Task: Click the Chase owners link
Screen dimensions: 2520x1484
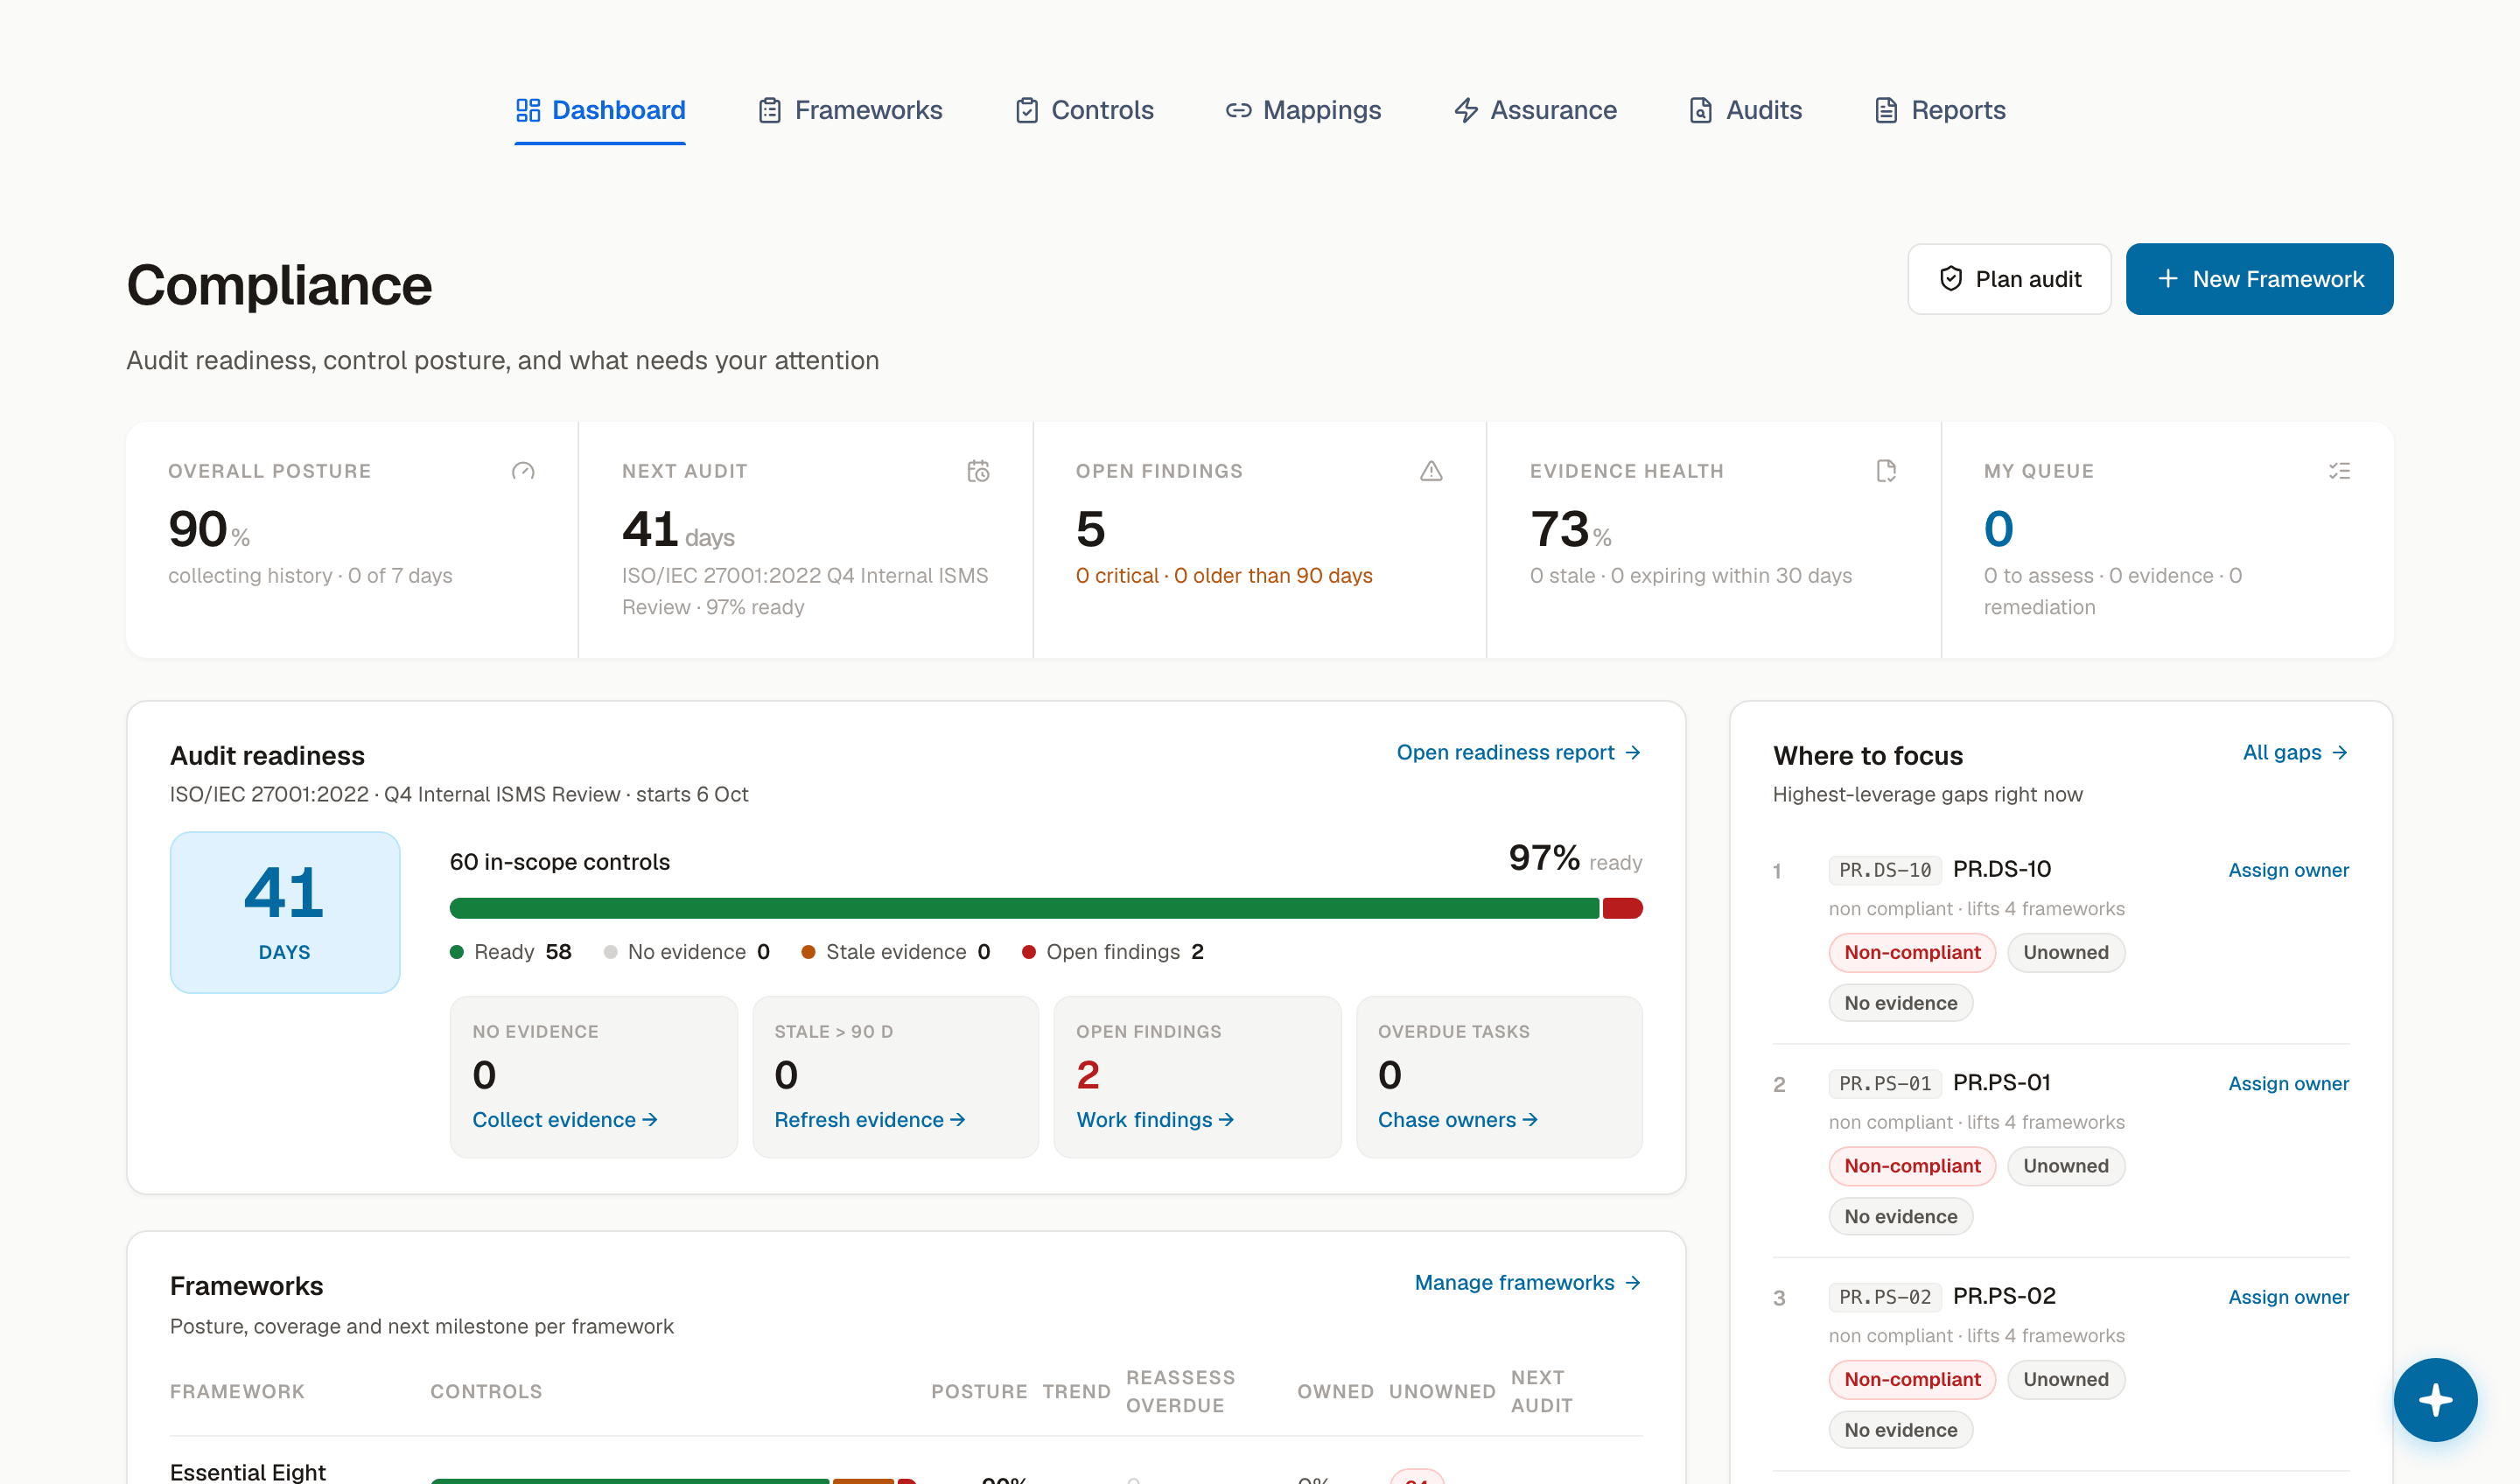Action: 1458,1120
